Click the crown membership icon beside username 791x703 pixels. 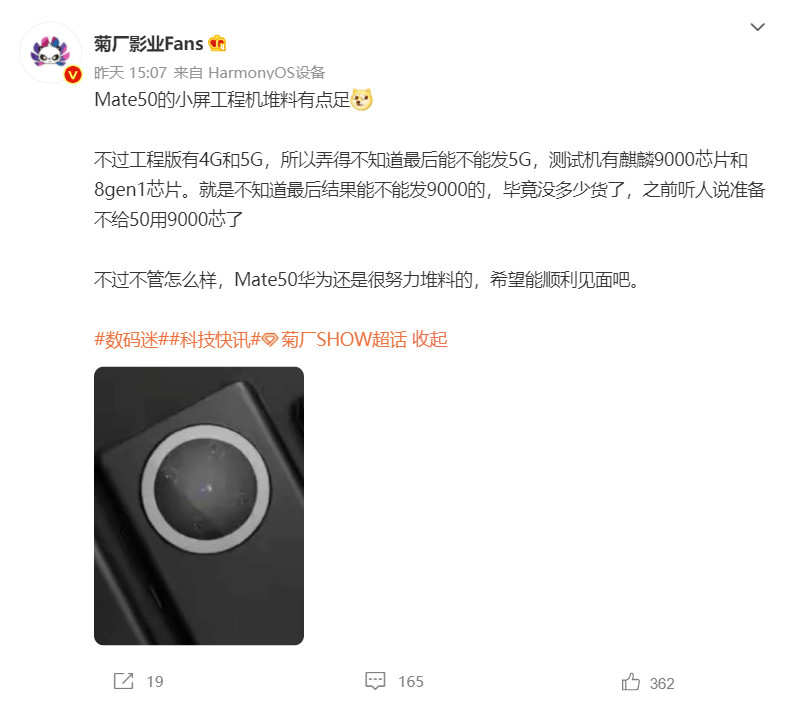(x=217, y=43)
